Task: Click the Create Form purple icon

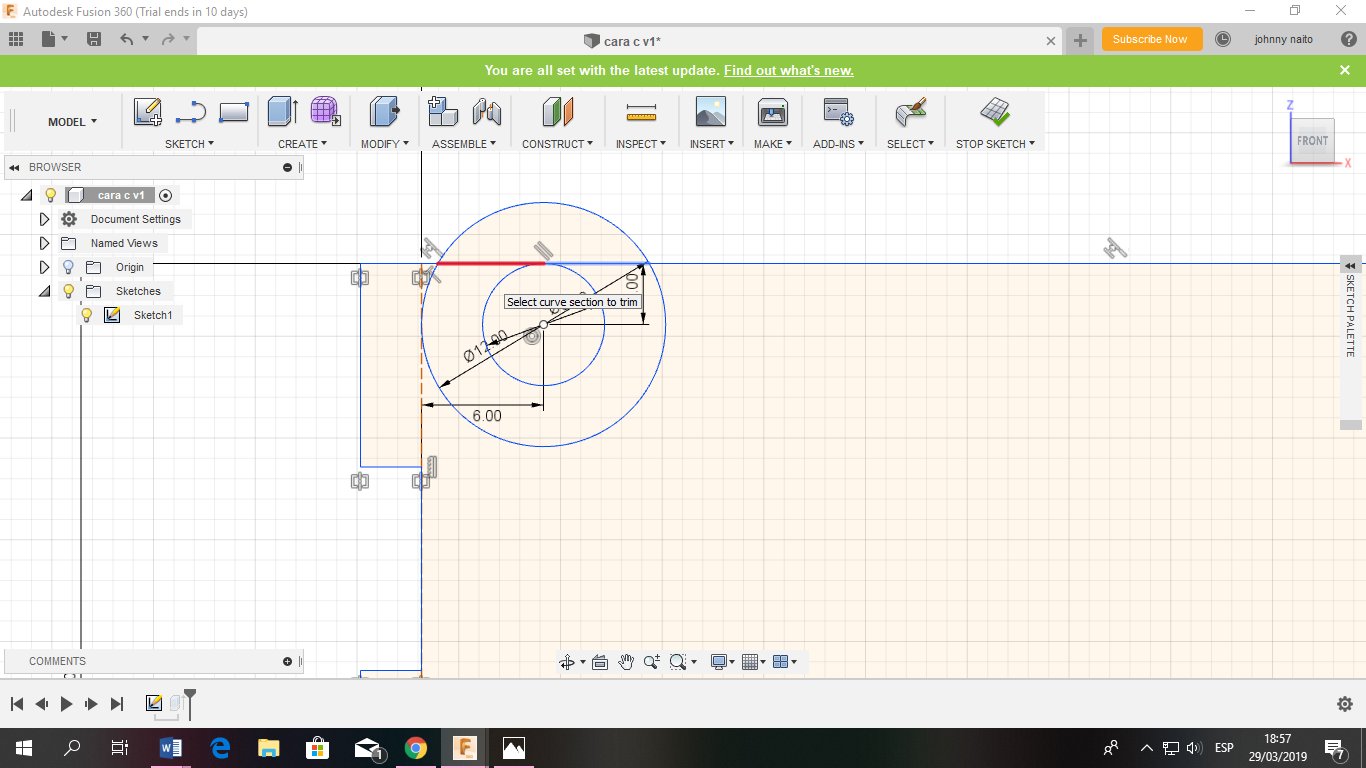Action: point(325,111)
